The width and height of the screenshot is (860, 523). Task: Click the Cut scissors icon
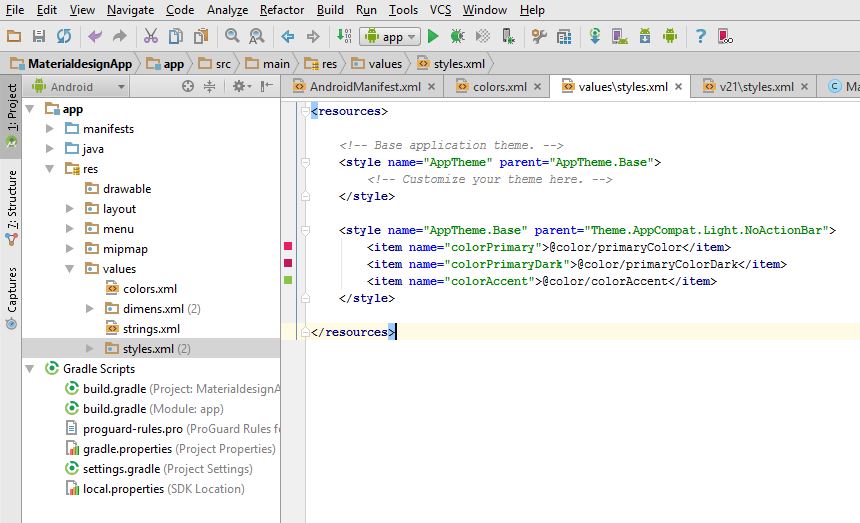pyautogui.click(x=150, y=36)
